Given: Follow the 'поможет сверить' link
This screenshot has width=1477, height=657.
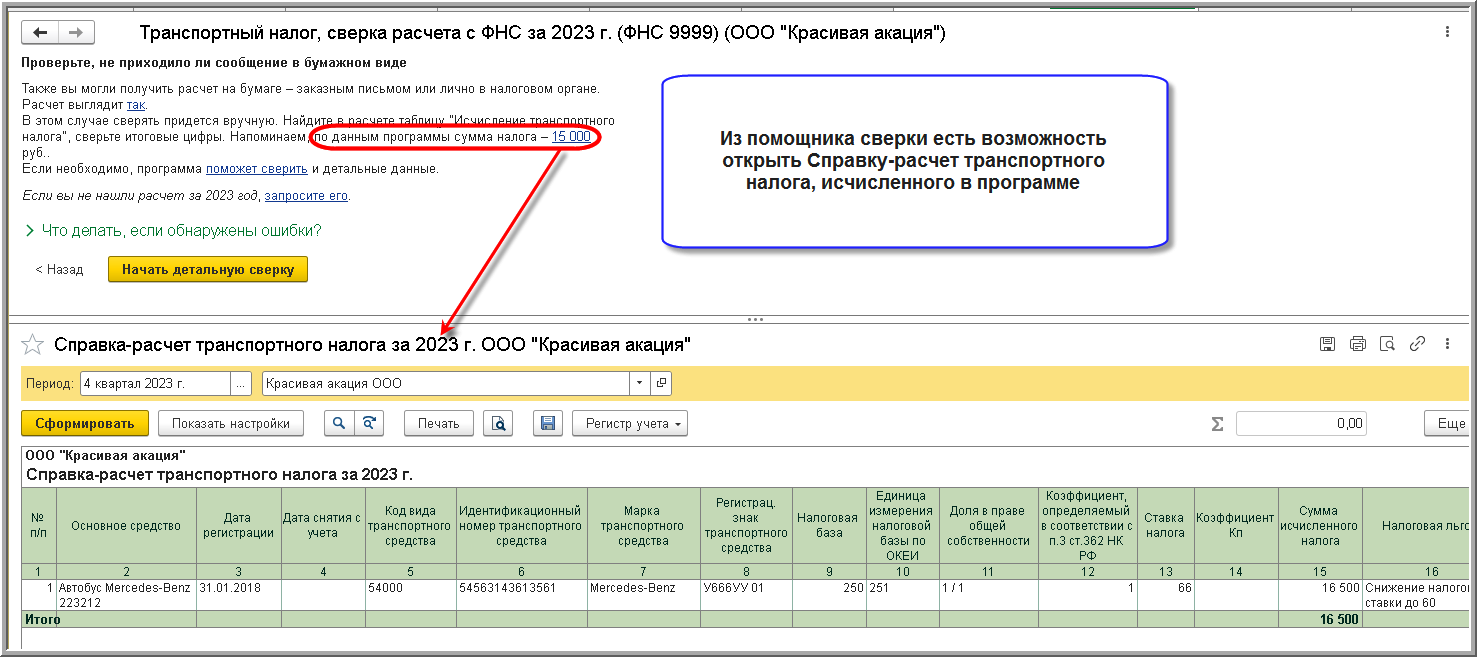Looking at the screenshot, I should point(257,169).
